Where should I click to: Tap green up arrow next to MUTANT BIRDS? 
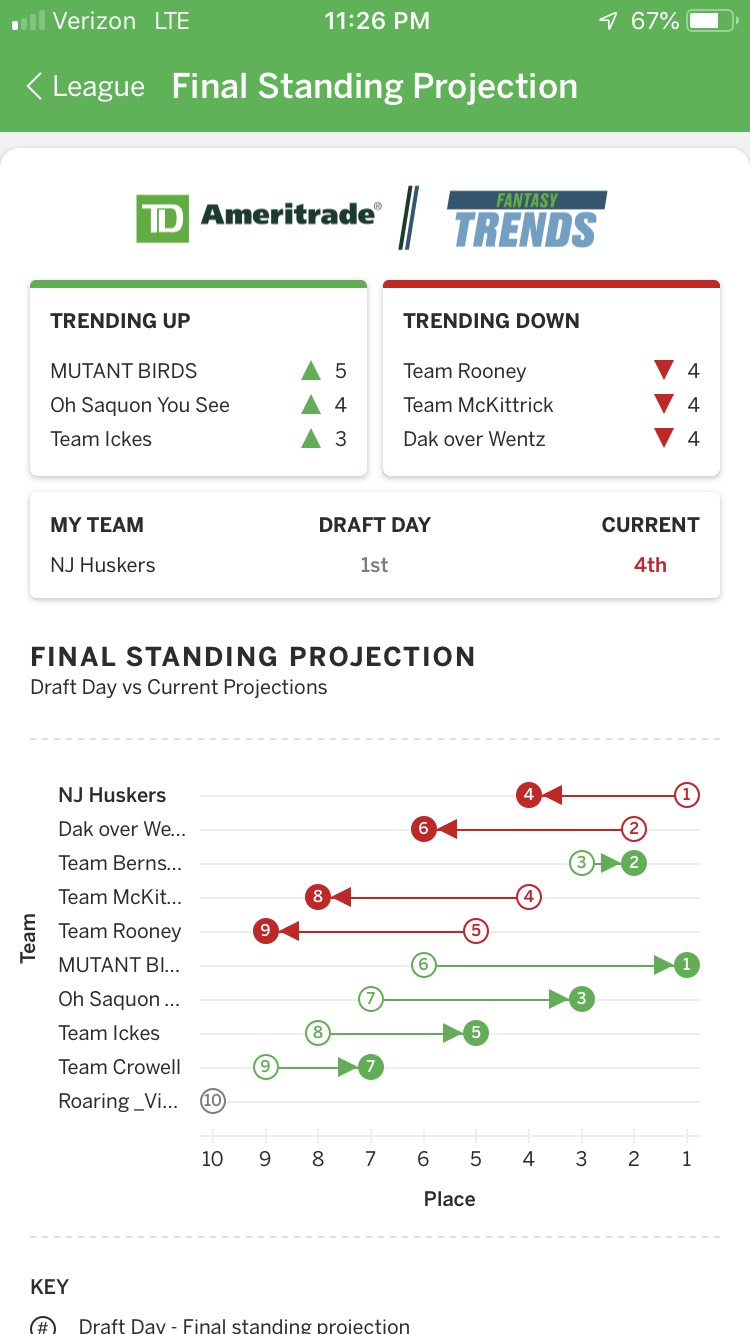311,371
